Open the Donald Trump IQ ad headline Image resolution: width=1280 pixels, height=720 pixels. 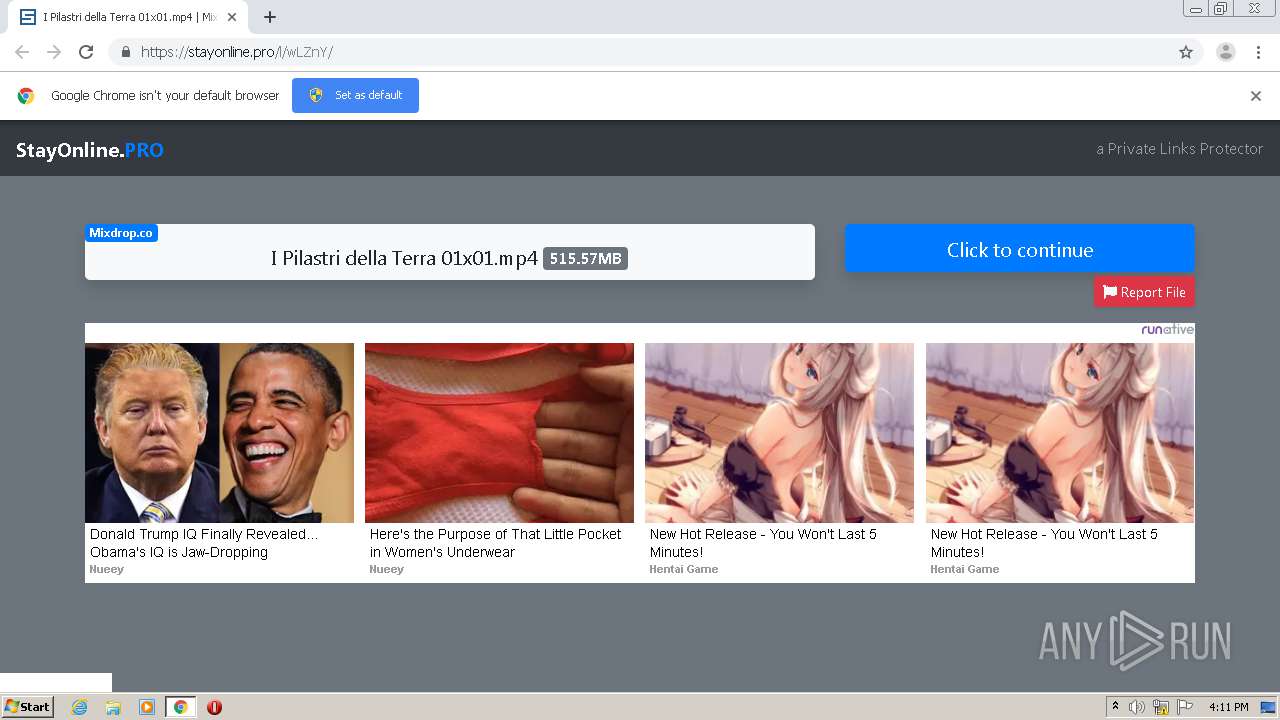pyautogui.click(x=204, y=543)
